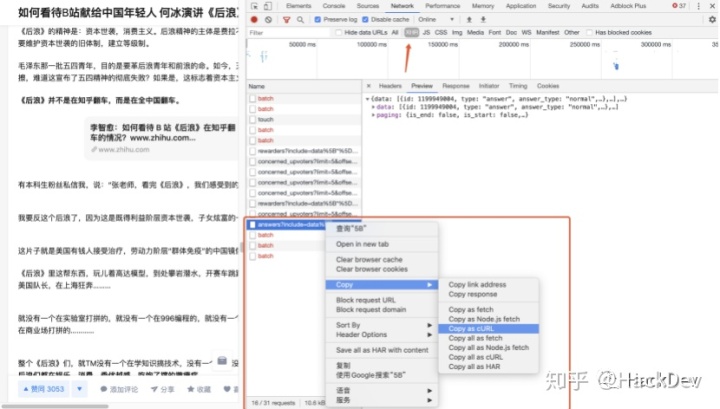720x409 pixels.
Task: Click the timeline overview at 150000 ms
Action: tap(443, 45)
